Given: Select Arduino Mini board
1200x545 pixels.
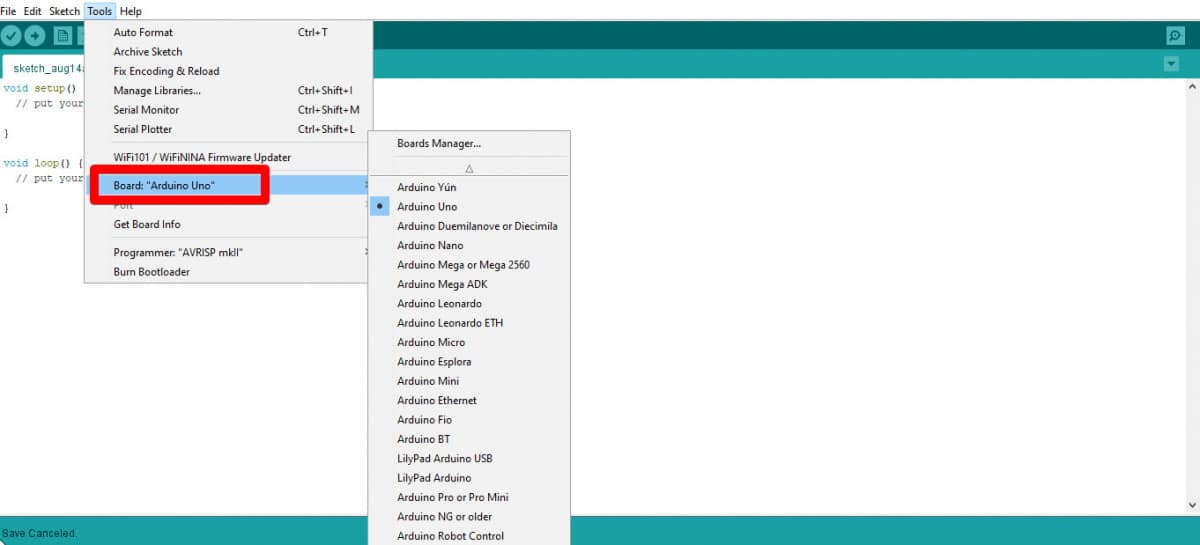Looking at the screenshot, I should 469,381.
